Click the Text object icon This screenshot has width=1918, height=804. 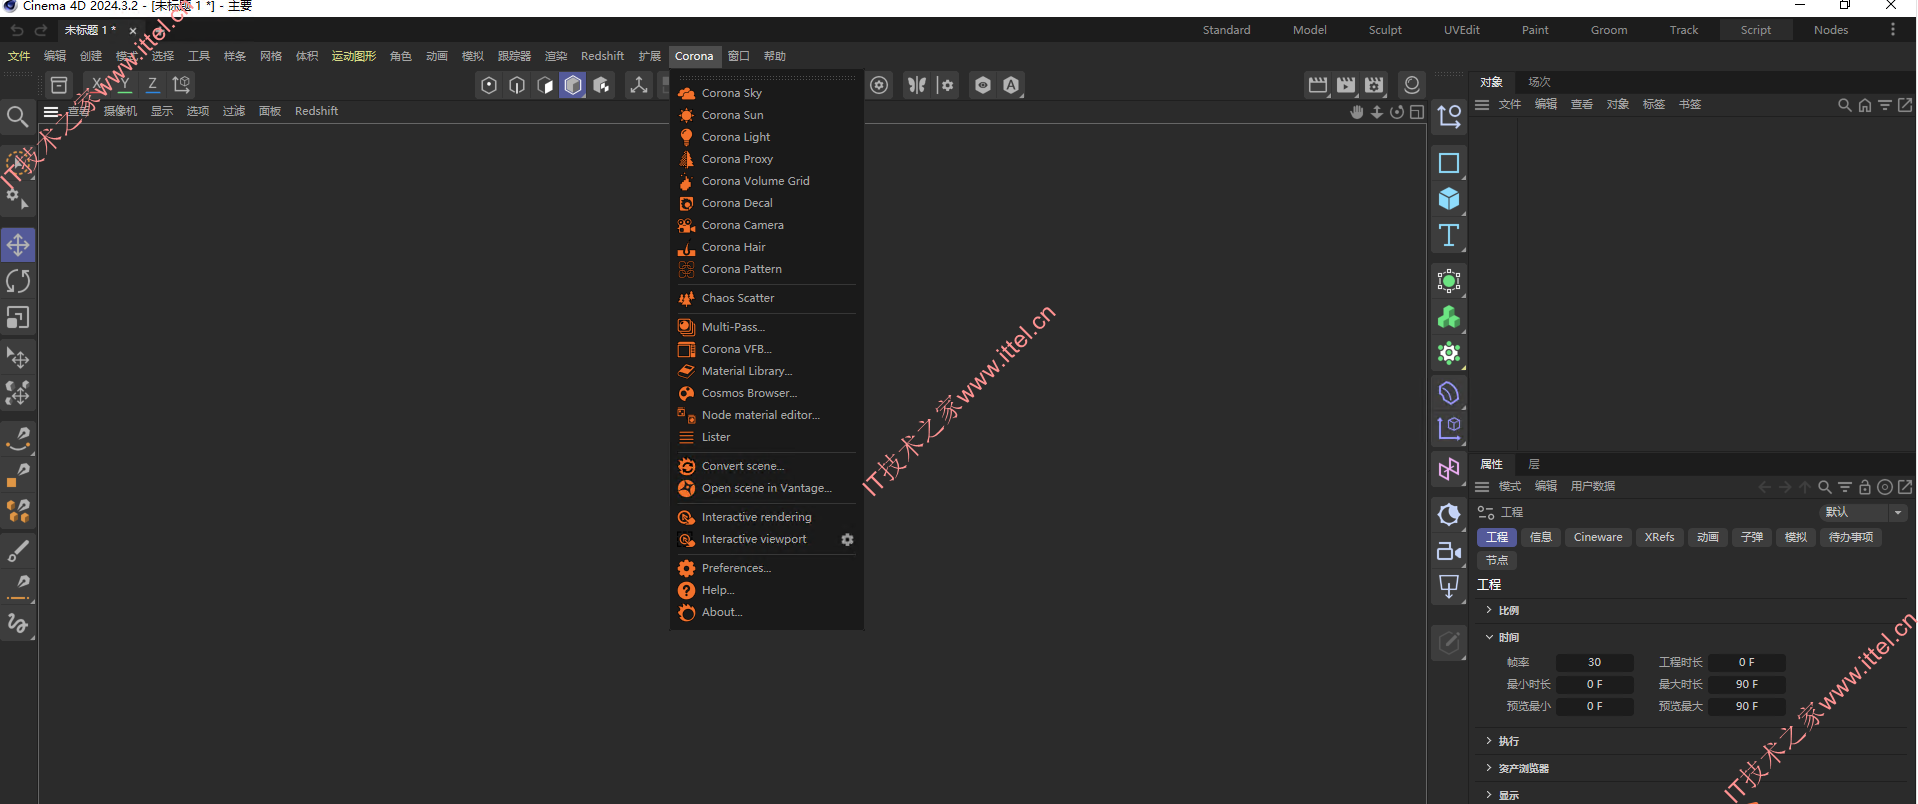click(x=1449, y=235)
